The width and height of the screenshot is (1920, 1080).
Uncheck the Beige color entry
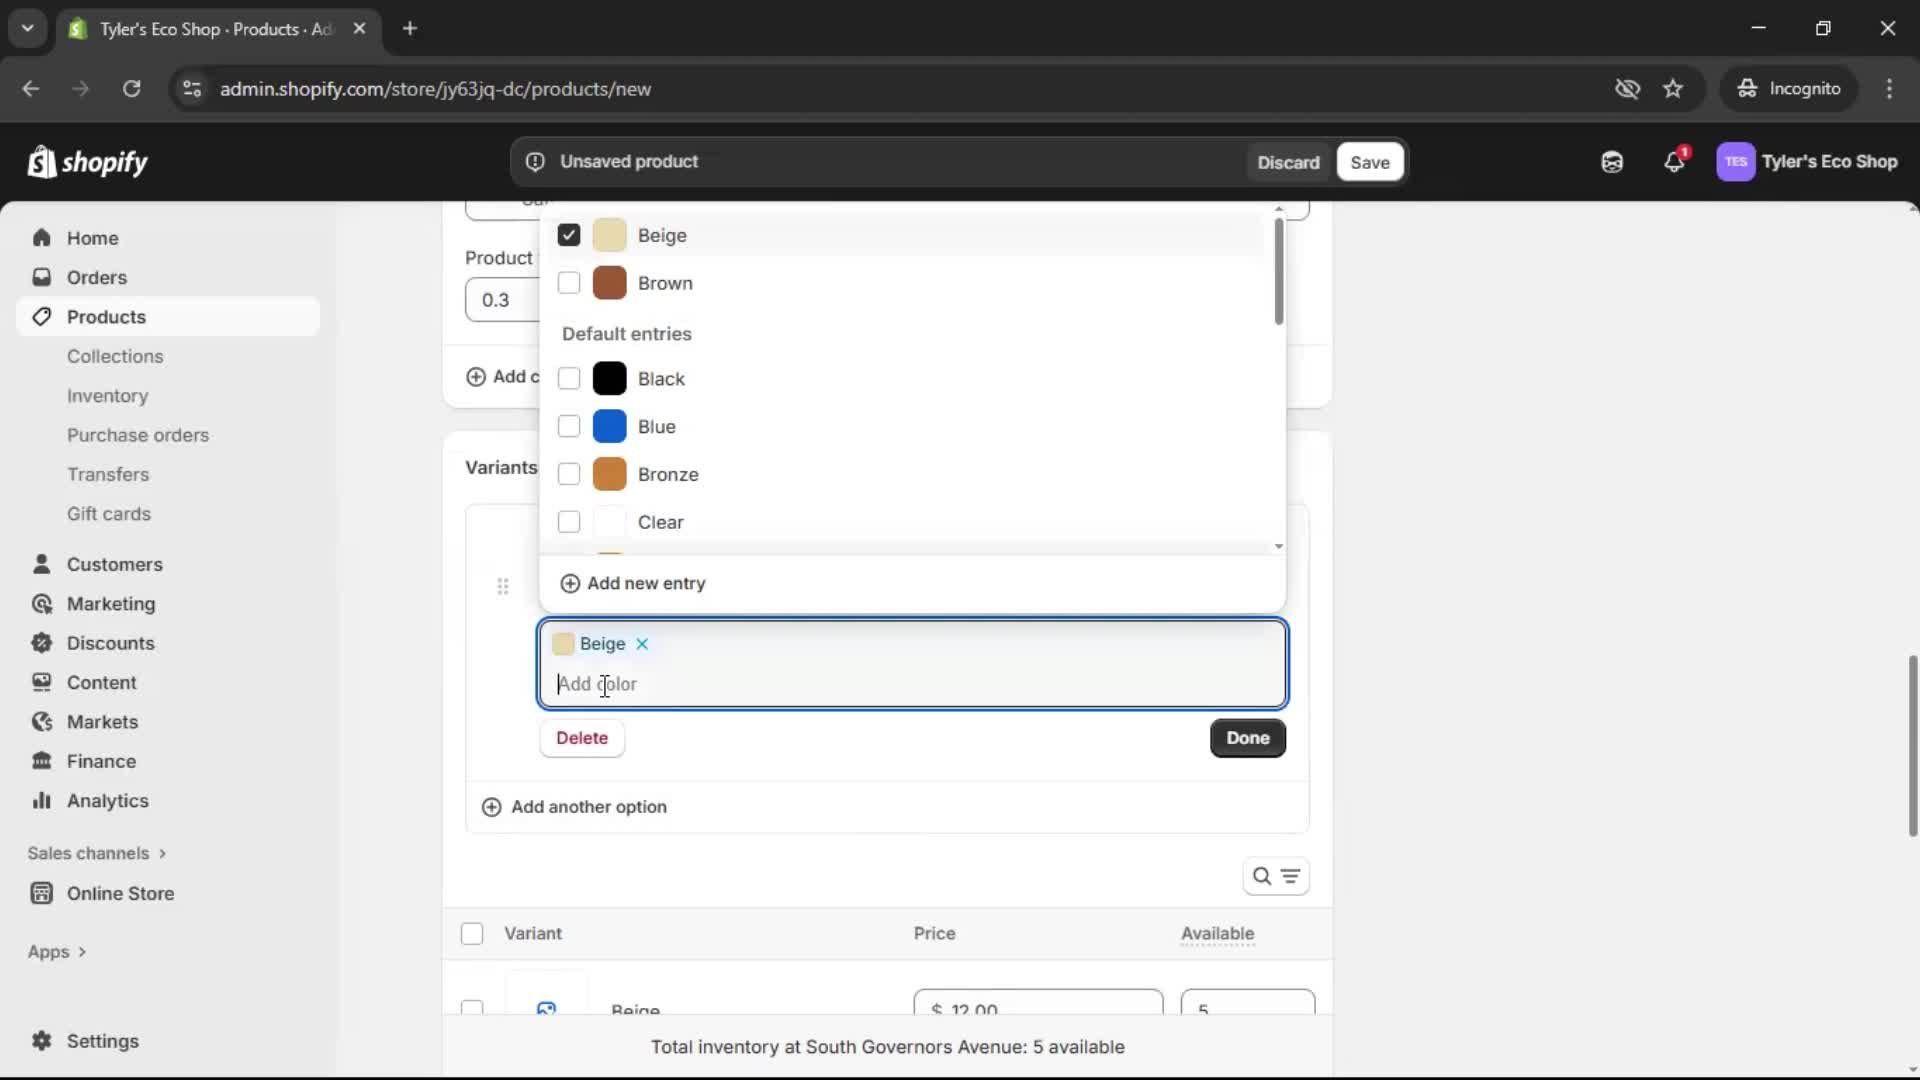[568, 234]
